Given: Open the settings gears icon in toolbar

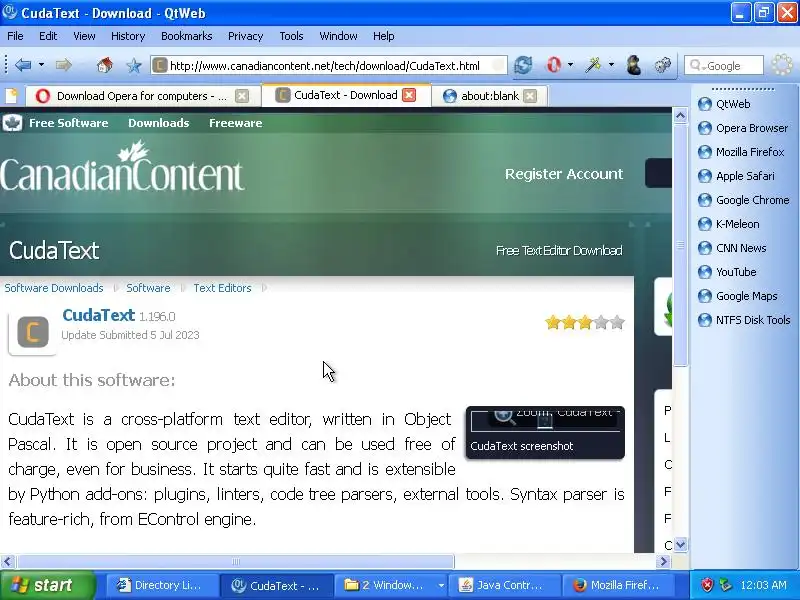Looking at the screenshot, I should pyautogui.click(x=663, y=65).
